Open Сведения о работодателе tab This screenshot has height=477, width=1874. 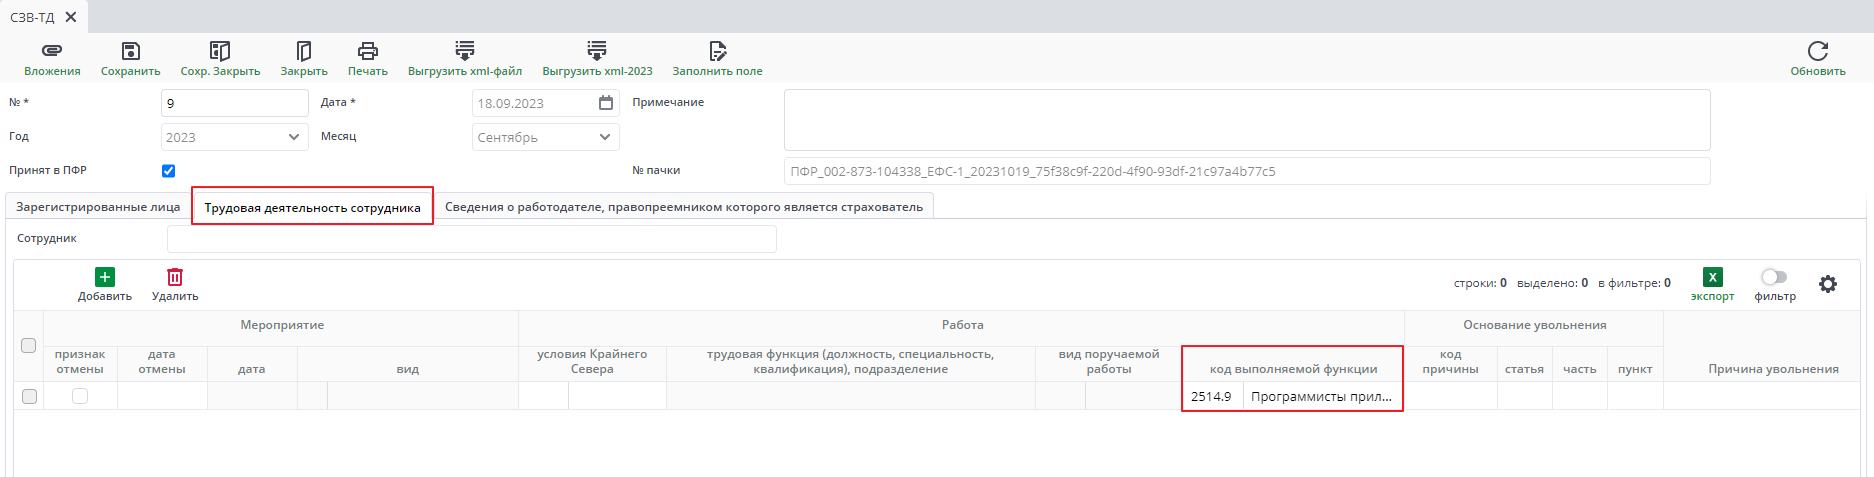point(683,207)
